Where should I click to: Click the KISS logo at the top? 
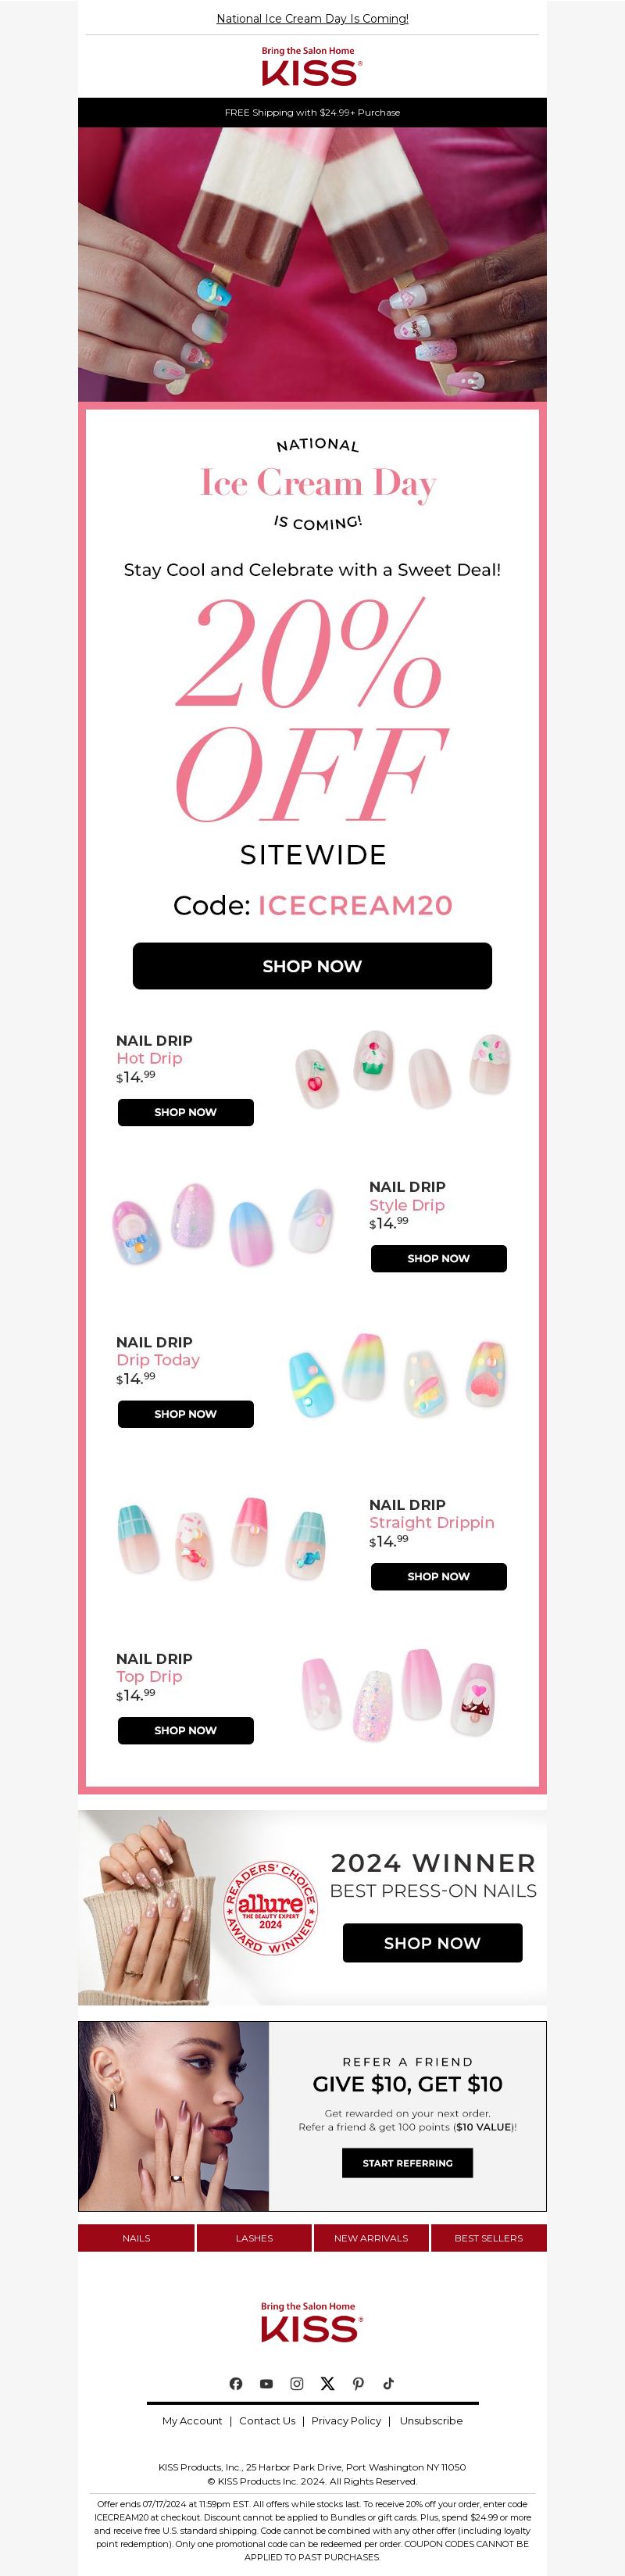coord(312,66)
